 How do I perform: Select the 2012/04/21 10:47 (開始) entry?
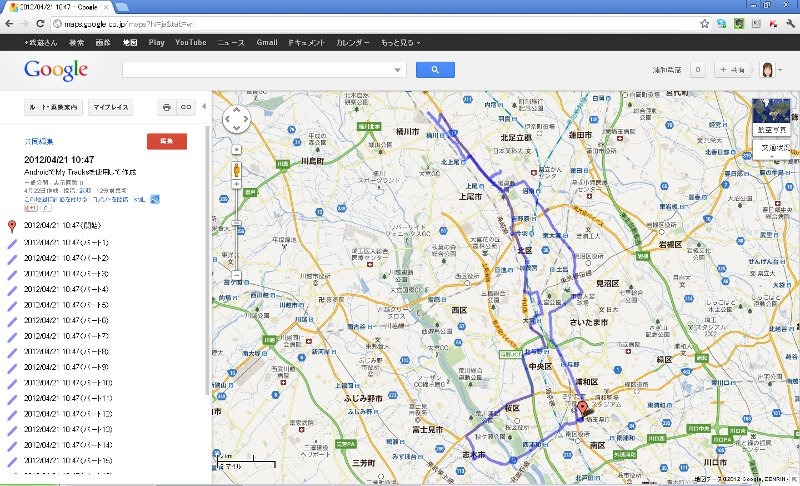point(62,225)
